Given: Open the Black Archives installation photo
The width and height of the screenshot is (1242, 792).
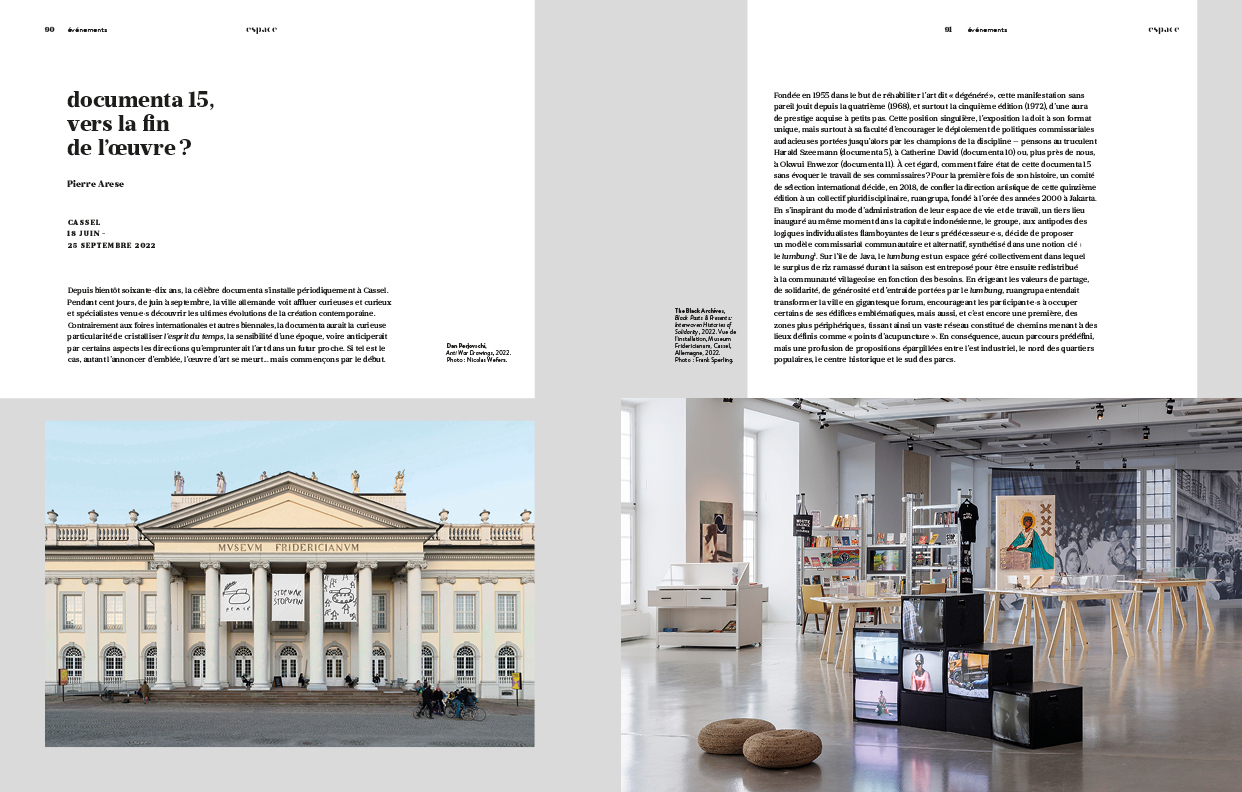Looking at the screenshot, I should 930,595.
